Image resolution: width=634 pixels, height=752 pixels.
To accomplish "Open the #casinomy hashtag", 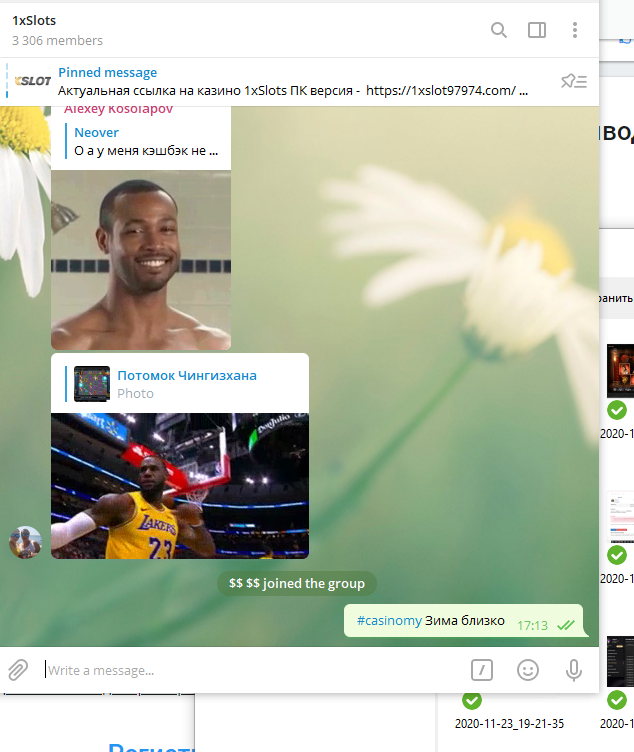I will tap(388, 620).
